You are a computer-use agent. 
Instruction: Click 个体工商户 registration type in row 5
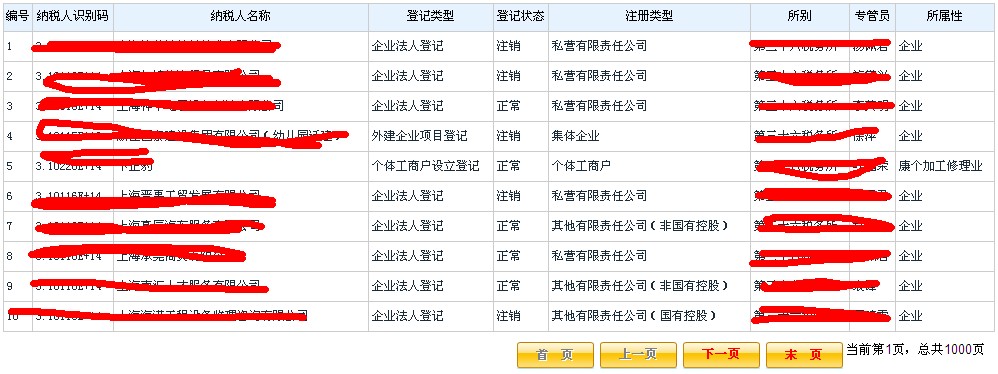point(649,166)
